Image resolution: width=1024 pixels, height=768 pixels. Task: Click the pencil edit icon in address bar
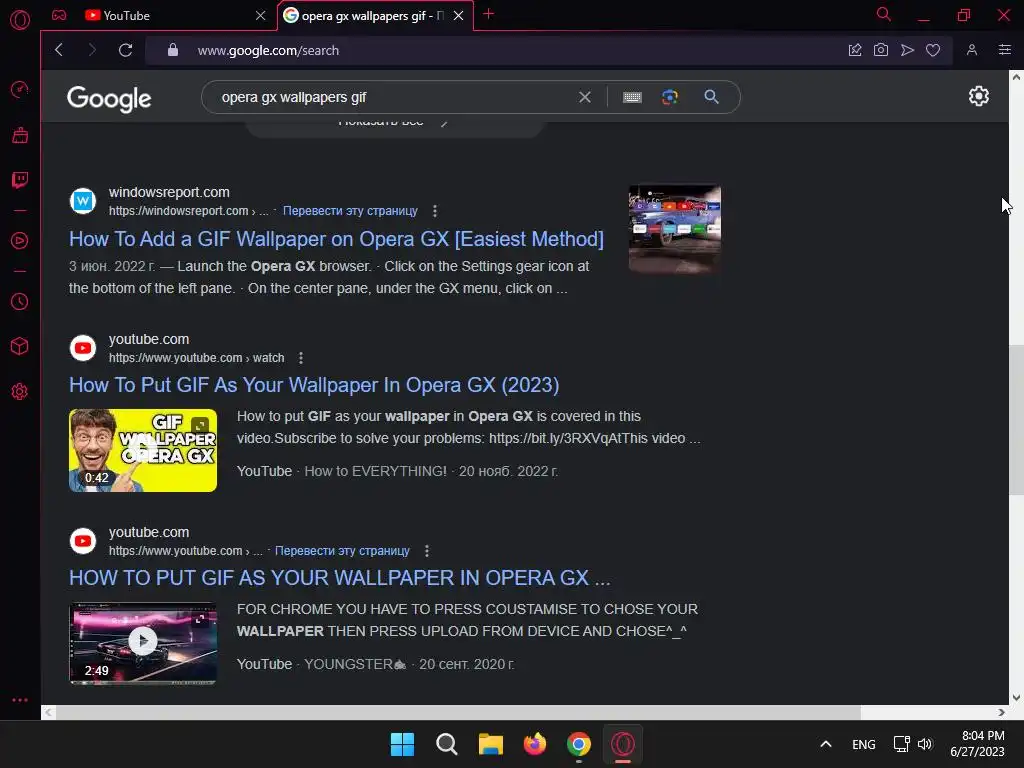[x=855, y=50]
